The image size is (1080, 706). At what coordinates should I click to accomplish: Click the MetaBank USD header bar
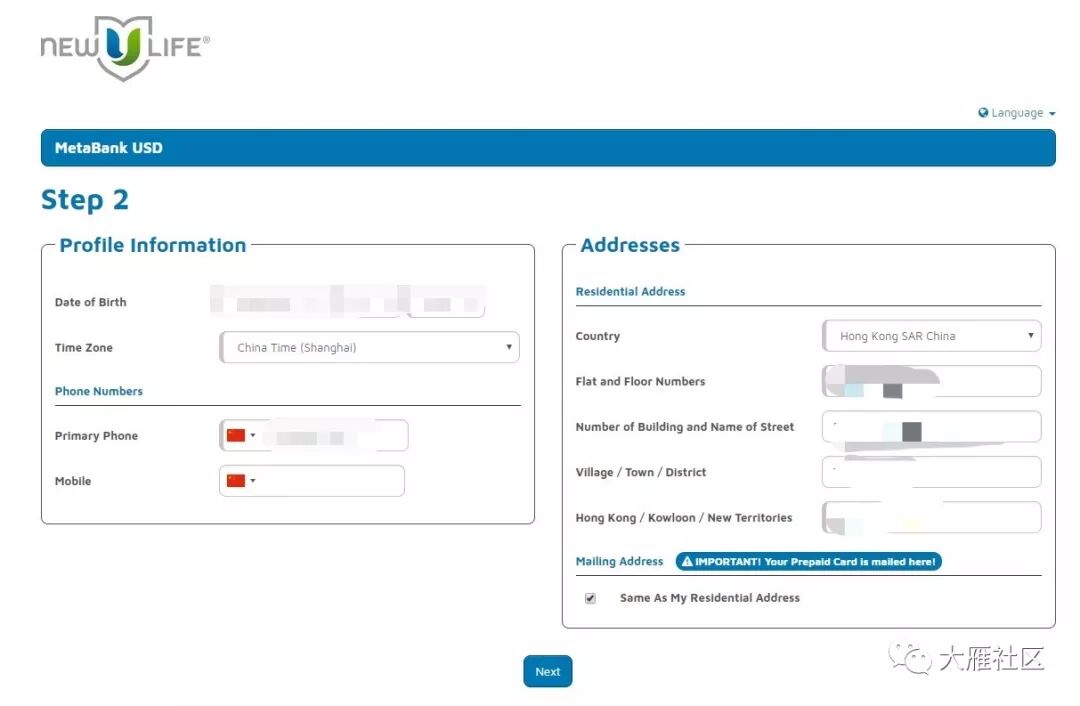548,147
